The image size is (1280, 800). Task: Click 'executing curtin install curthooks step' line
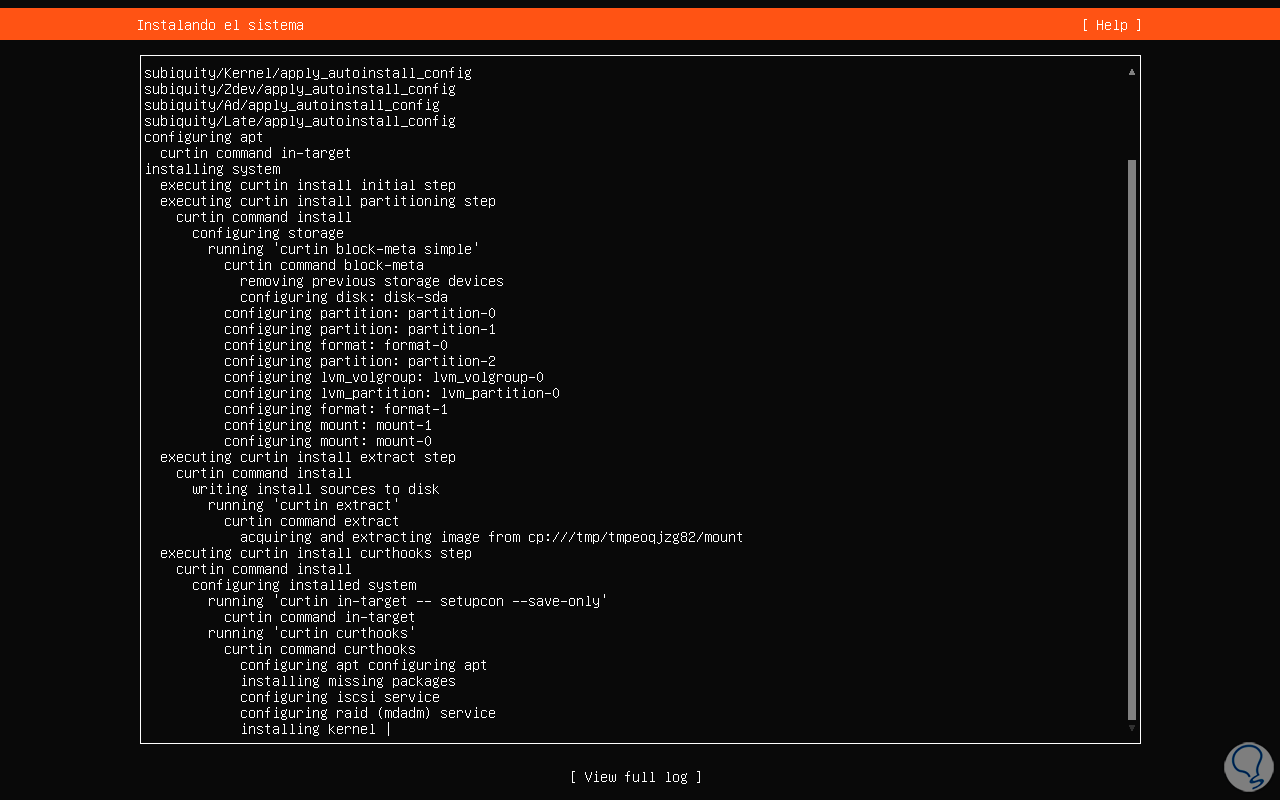click(315, 553)
